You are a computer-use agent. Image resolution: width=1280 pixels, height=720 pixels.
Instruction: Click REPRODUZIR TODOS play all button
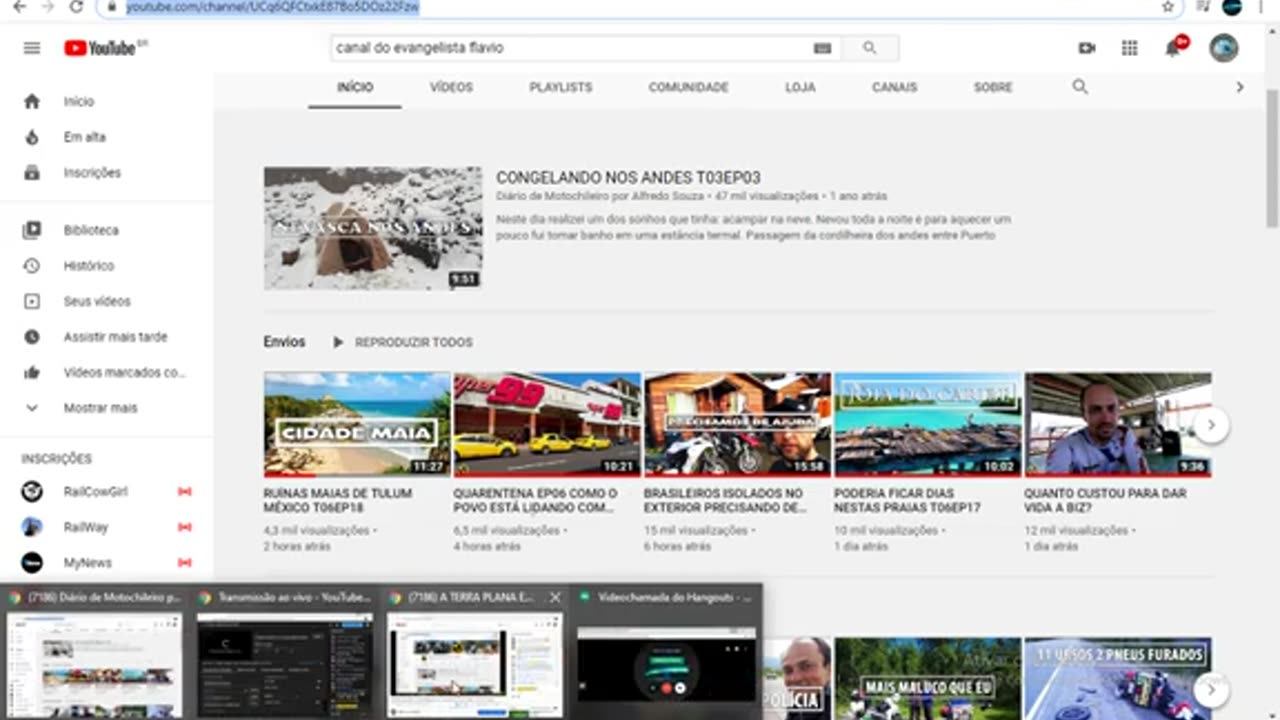pyautogui.click(x=403, y=342)
